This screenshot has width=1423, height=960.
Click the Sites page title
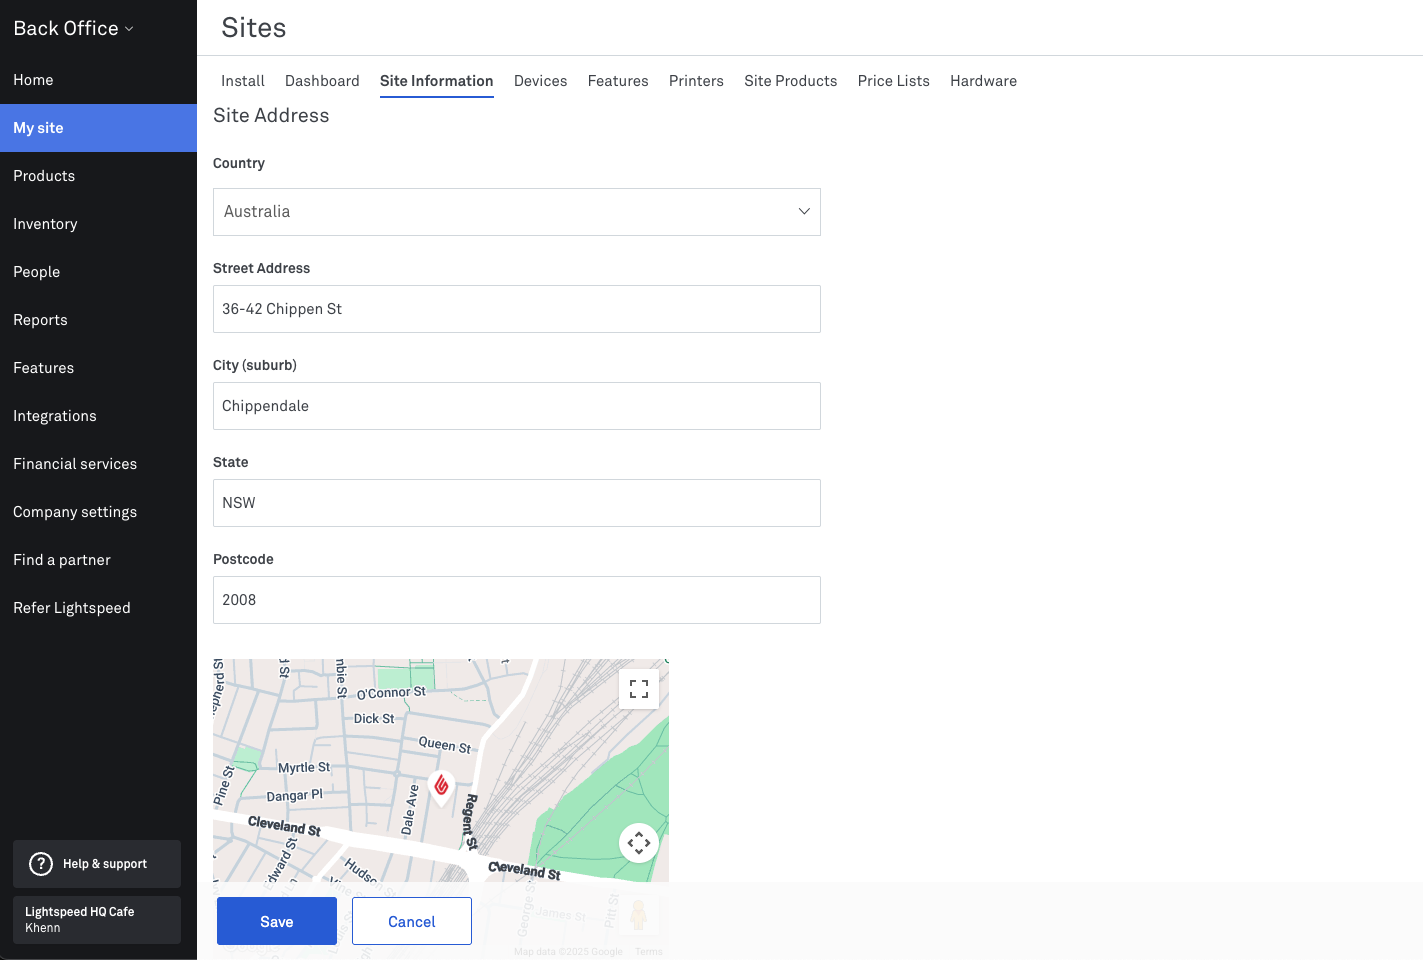[x=254, y=28]
